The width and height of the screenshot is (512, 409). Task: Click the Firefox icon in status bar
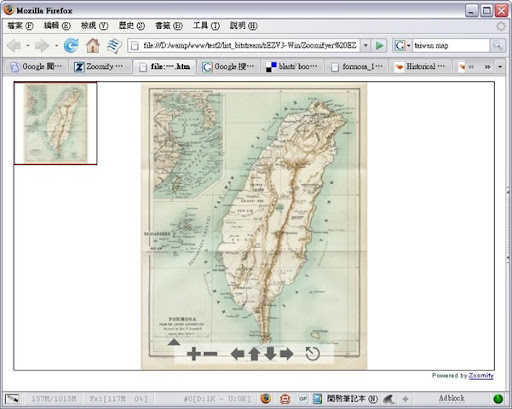266,398
